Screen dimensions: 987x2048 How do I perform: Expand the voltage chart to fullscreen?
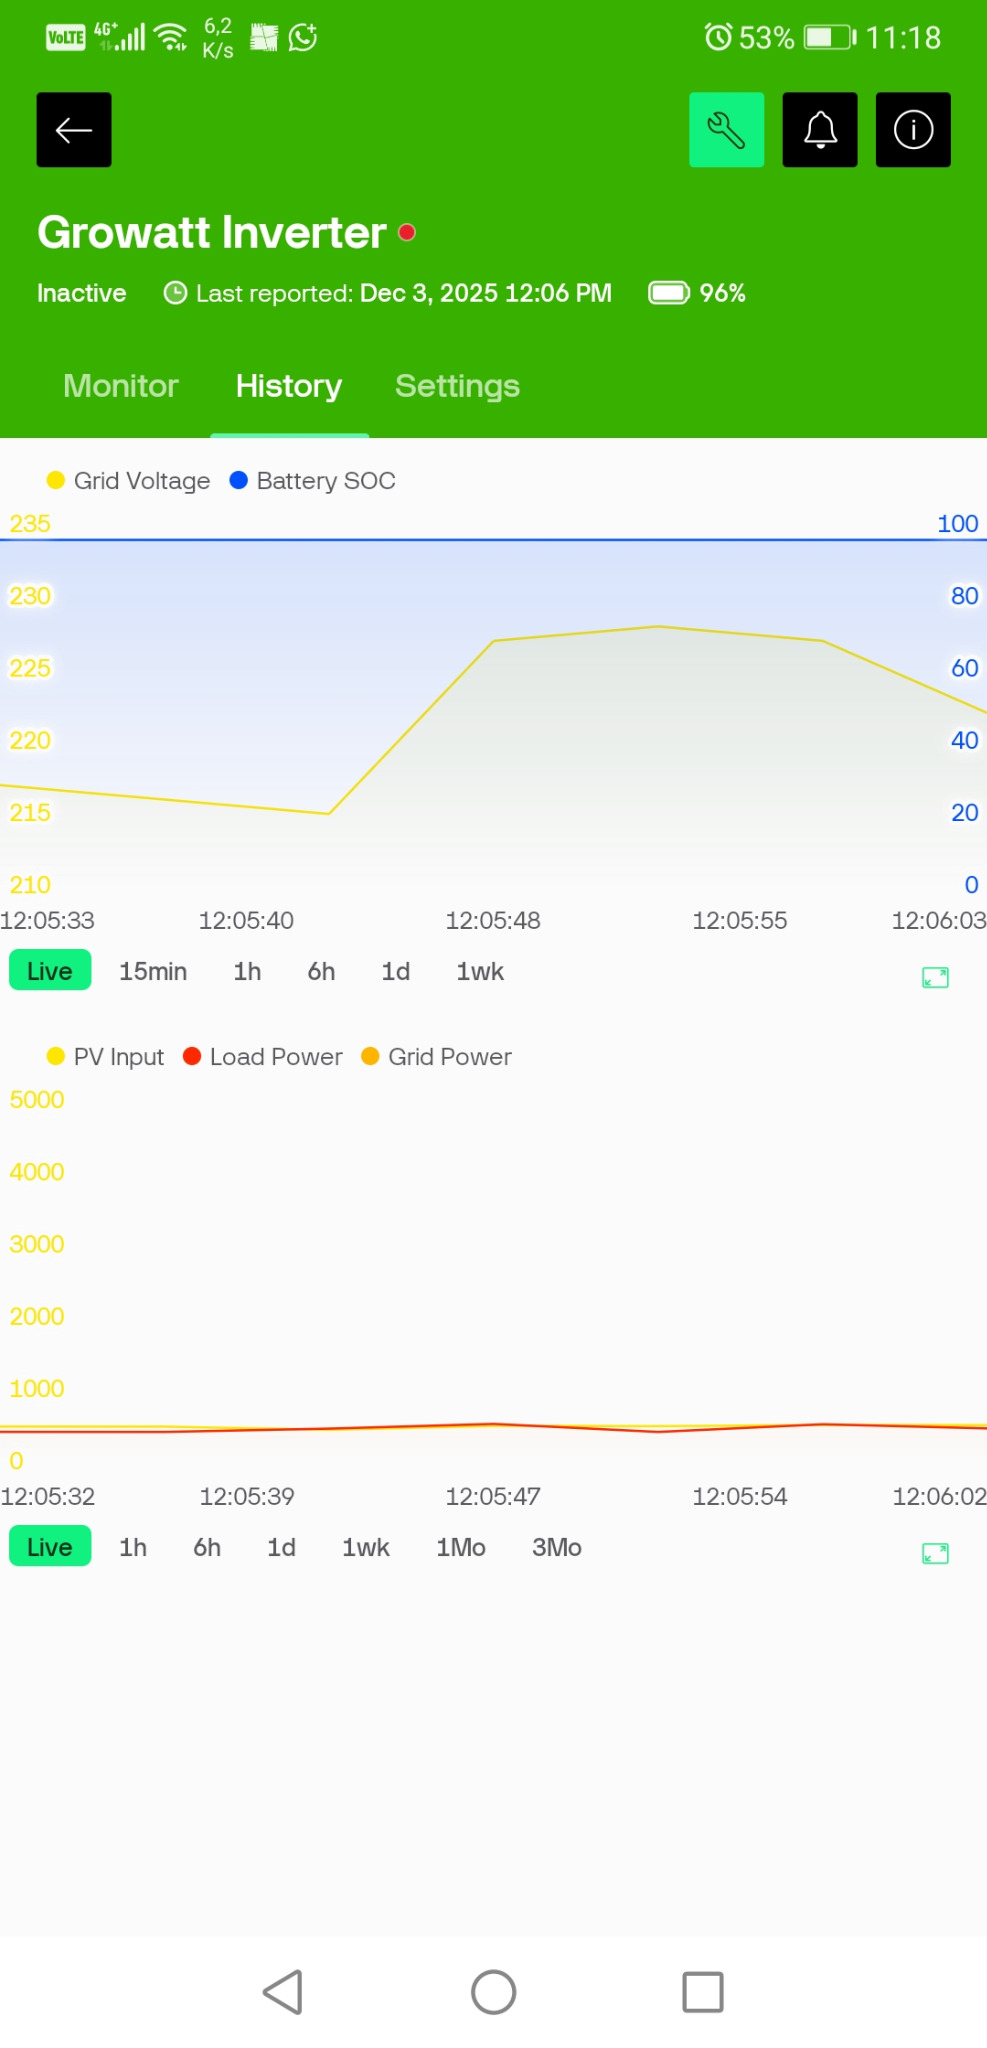tap(935, 977)
